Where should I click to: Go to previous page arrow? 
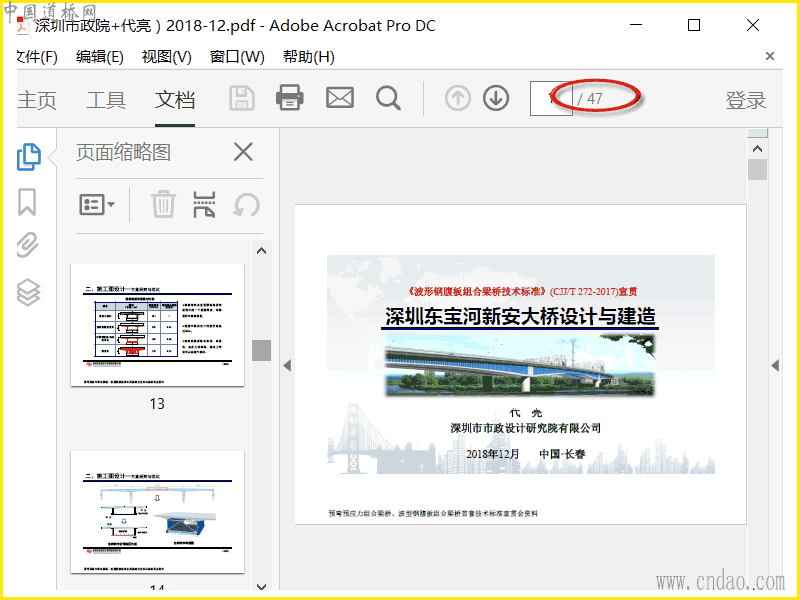(458, 98)
